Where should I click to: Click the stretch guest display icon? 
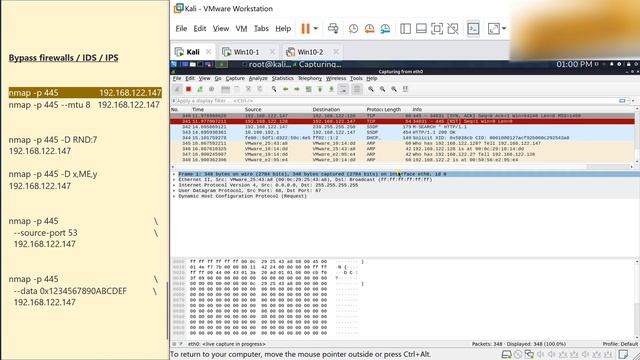(x=493, y=29)
